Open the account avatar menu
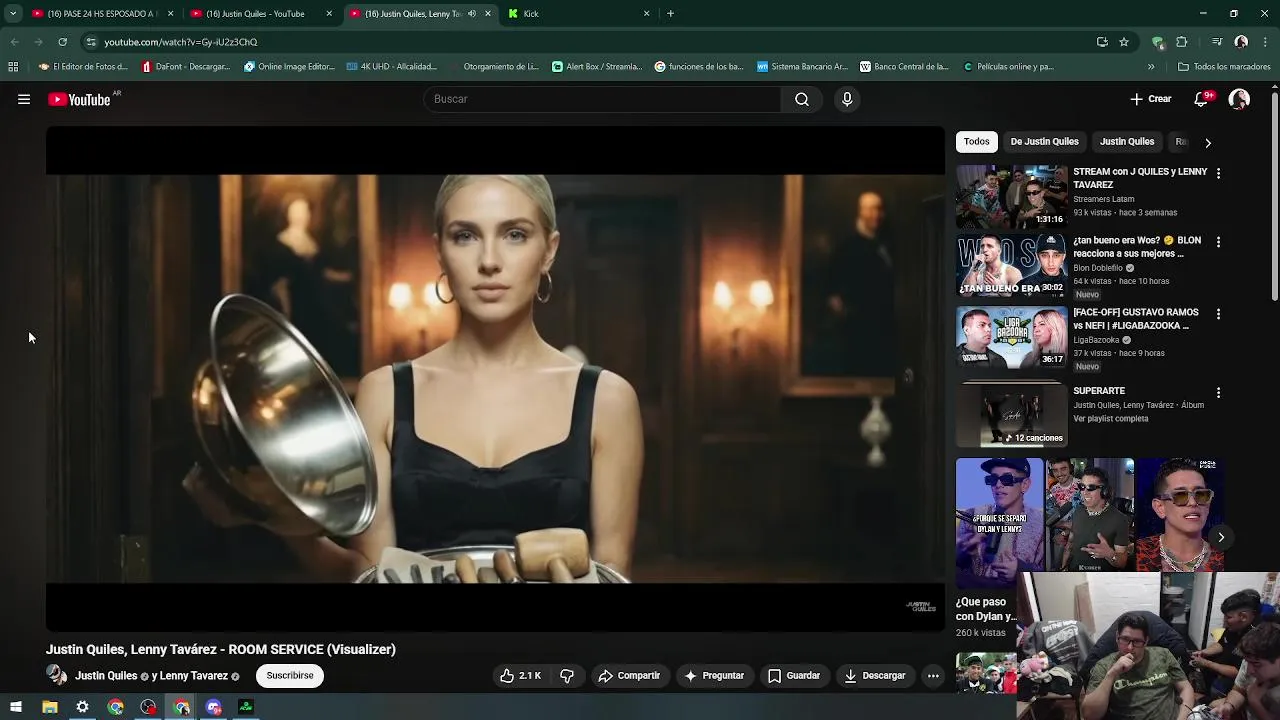Viewport: 1280px width, 720px height. click(1239, 99)
